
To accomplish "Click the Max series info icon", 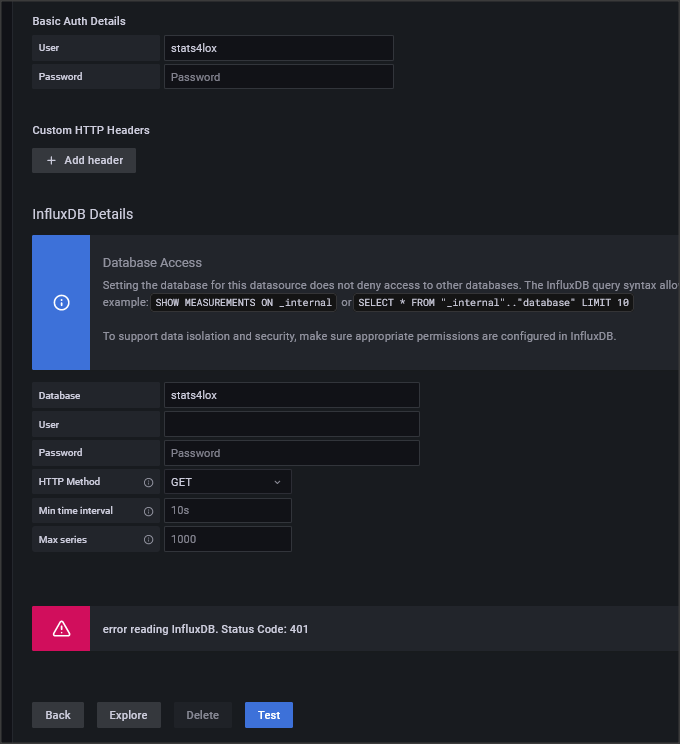I will click(x=149, y=539).
